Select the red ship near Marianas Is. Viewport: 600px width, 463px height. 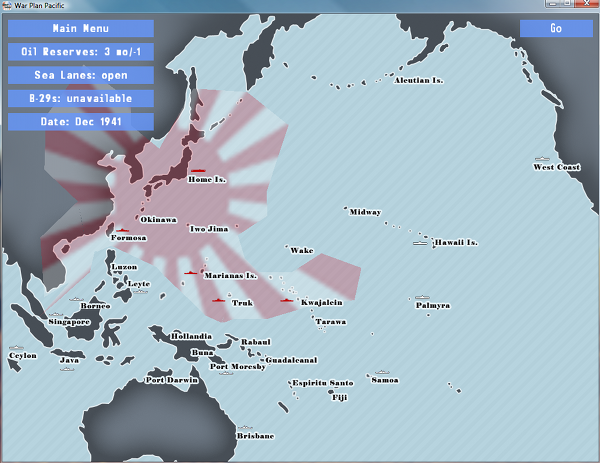(x=190, y=272)
